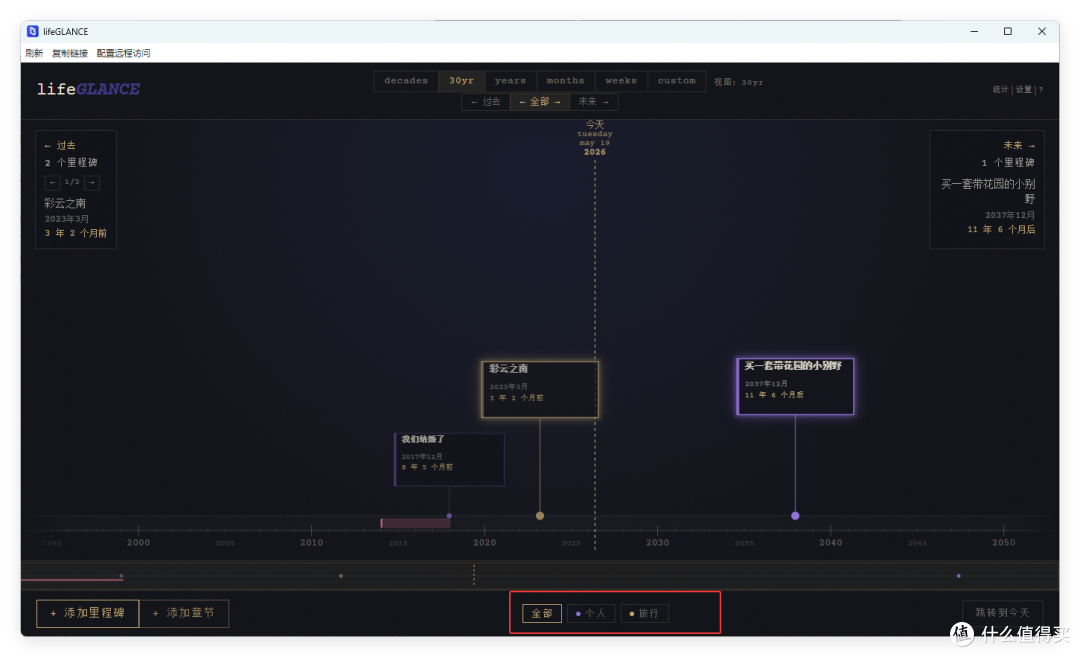This screenshot has width=1080, height=657.
Task: Click the ← 过去 panel header
Action: coord(60,145)
